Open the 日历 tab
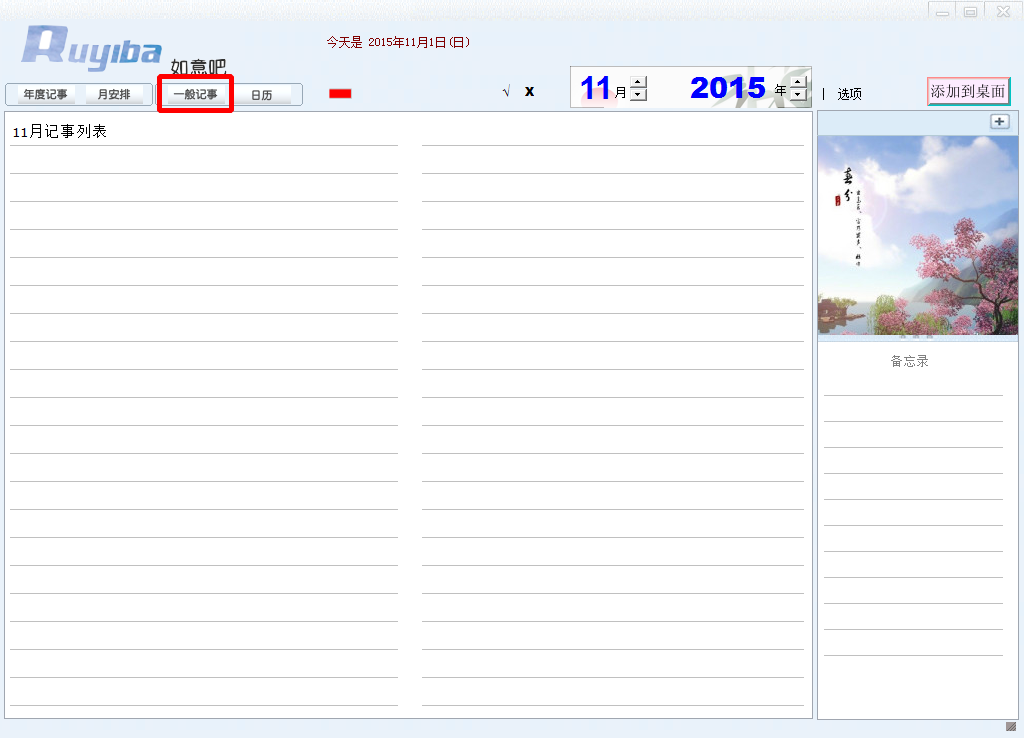The image size is (1024, 738). coord(261,95)
